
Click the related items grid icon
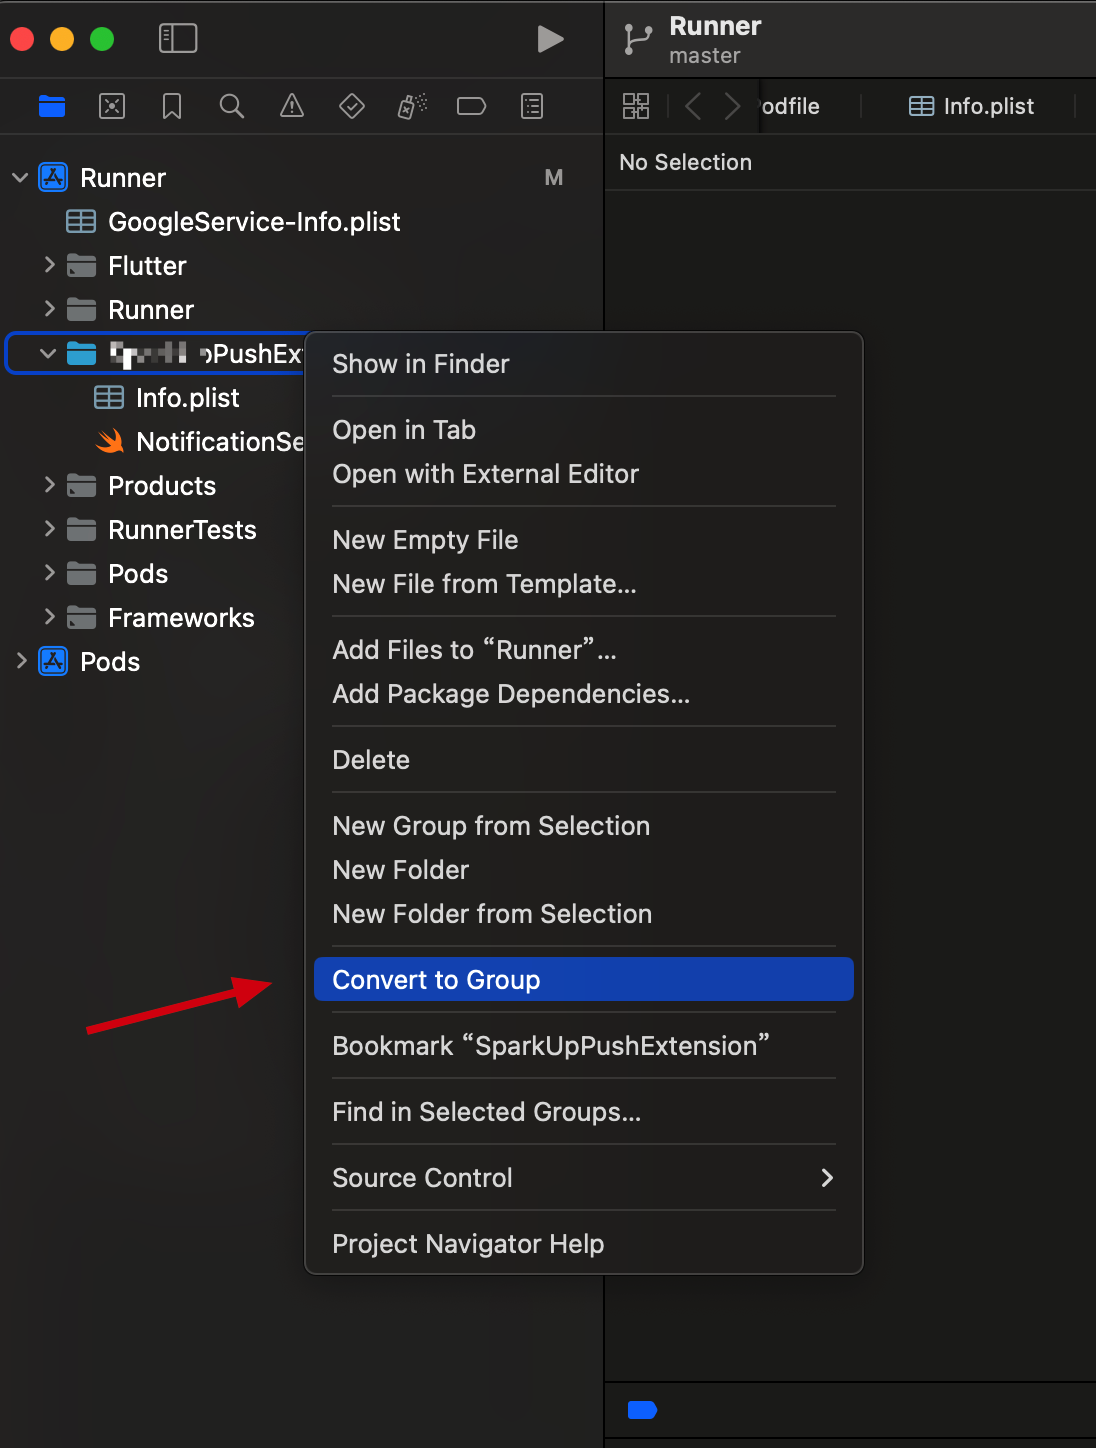(x=636, y=106)
